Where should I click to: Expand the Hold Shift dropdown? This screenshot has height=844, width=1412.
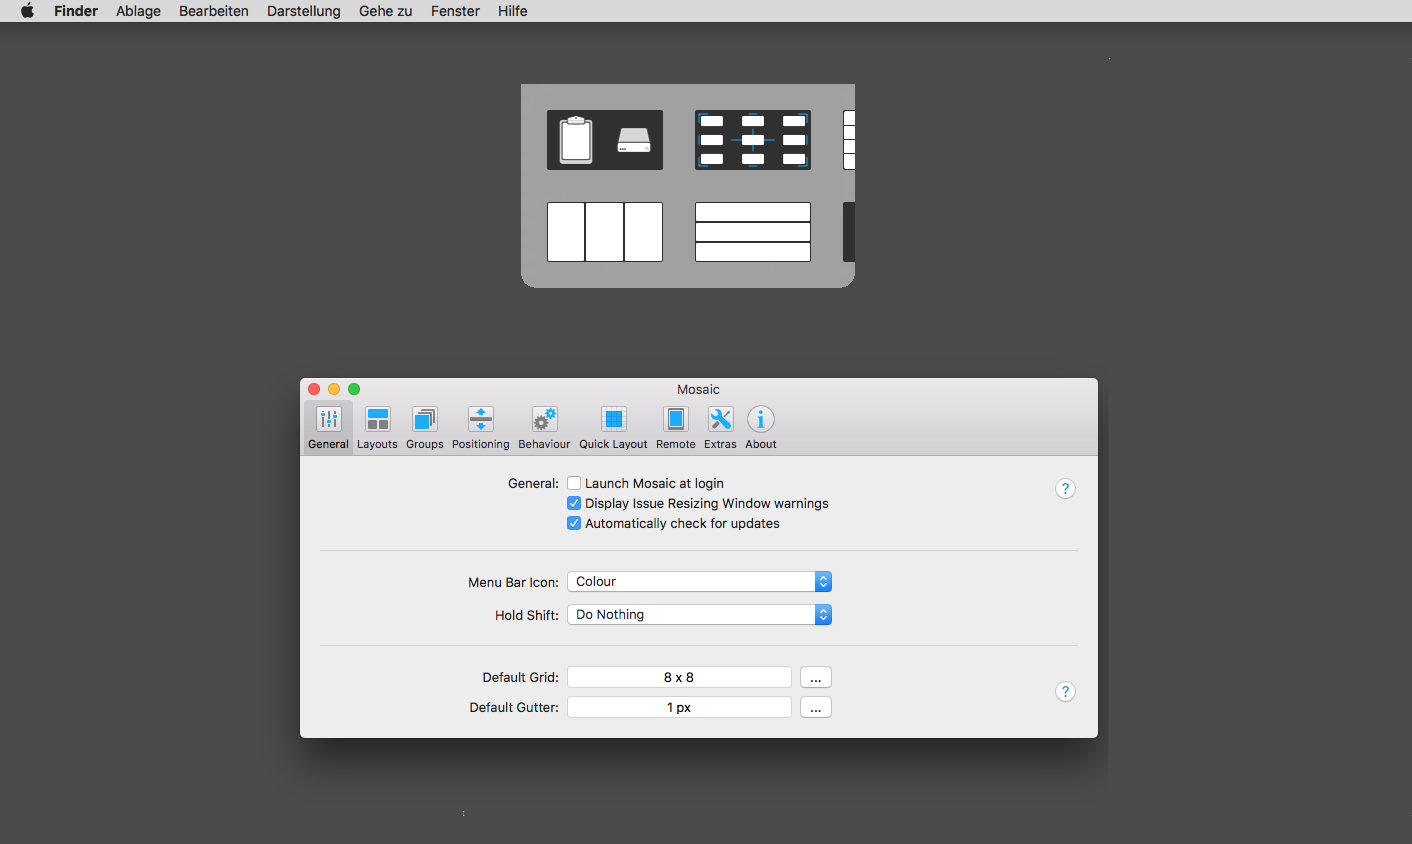pyautogui.click(x=699, y=615)
